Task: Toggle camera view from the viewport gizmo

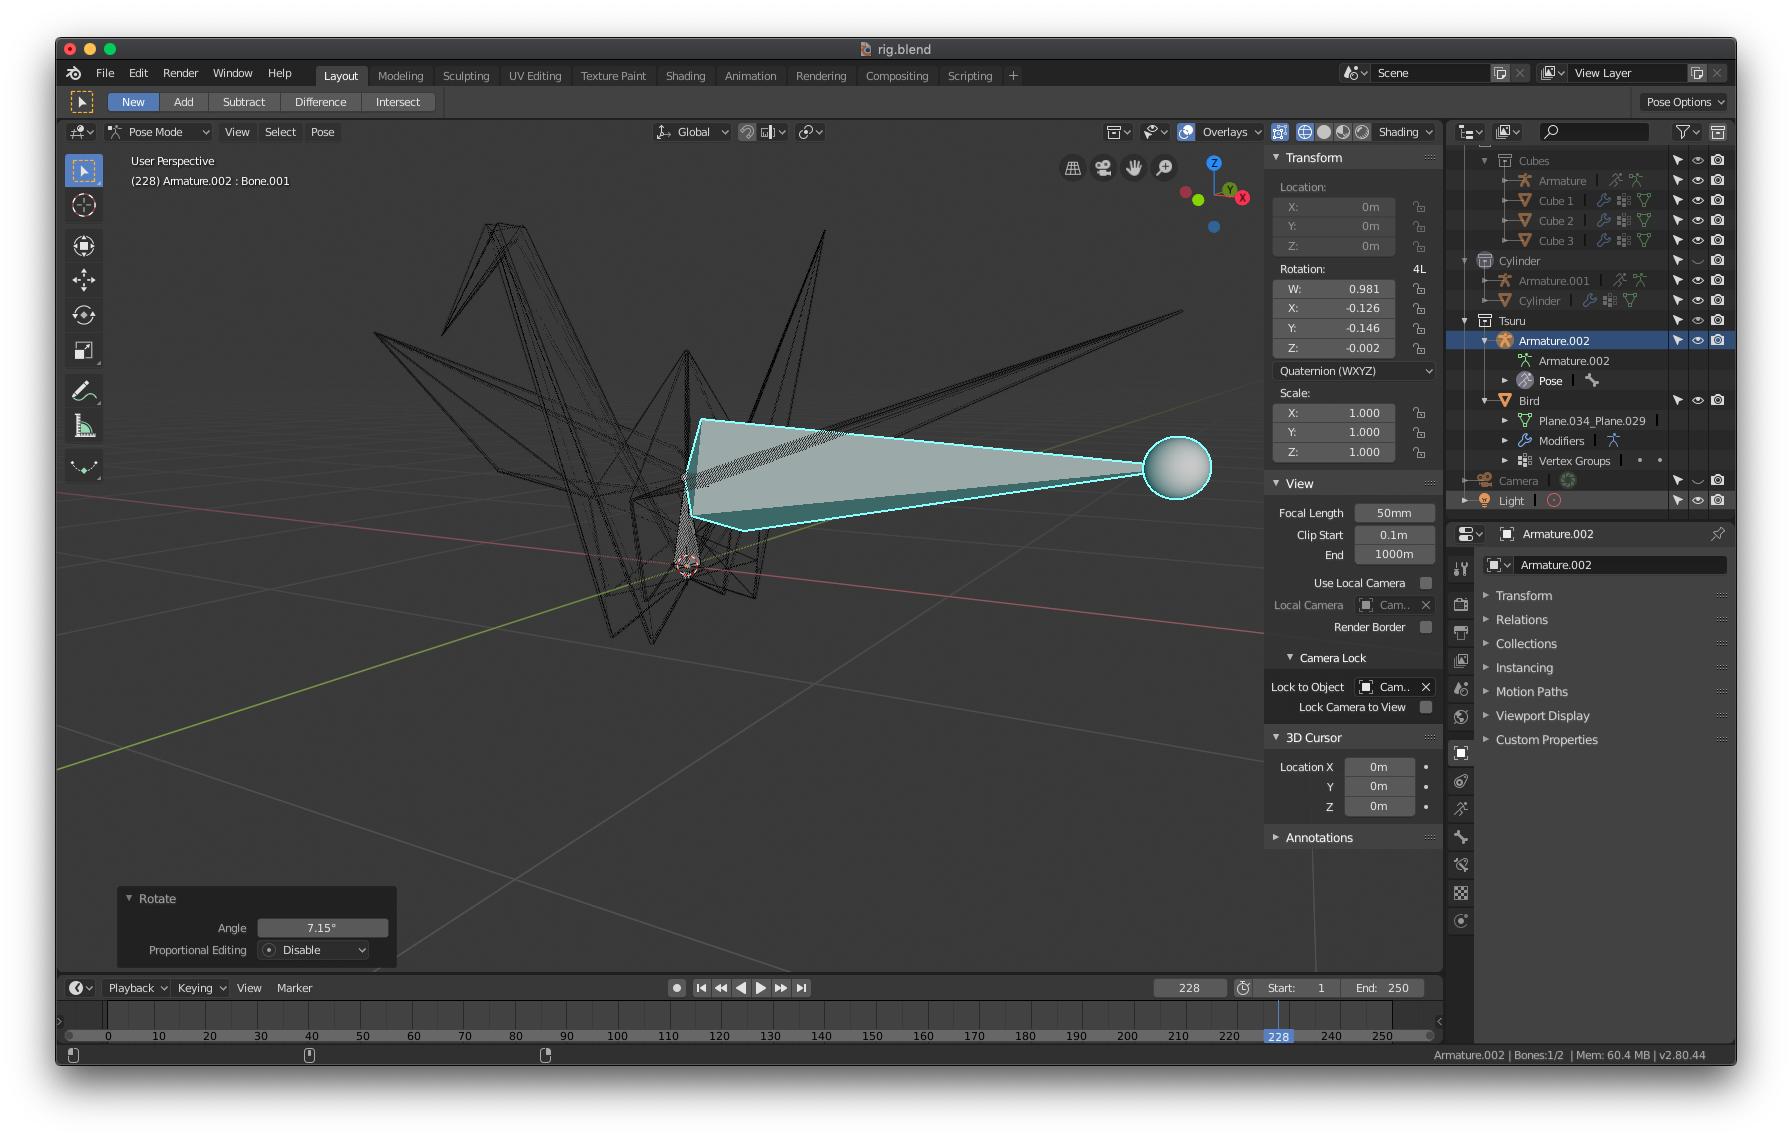Action: tap(1103, 168)
